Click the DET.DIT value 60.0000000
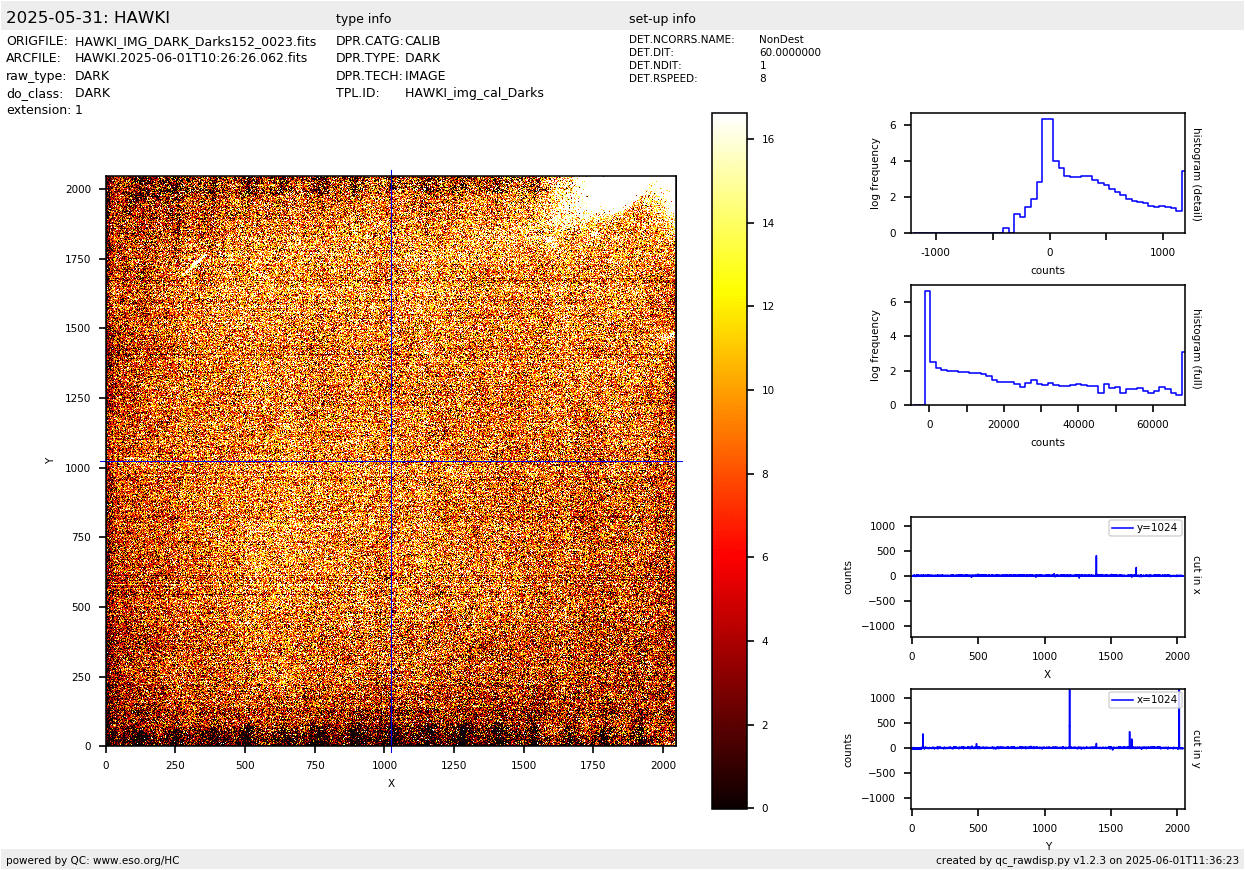The image size is (1245, 870). click(789, 53)
